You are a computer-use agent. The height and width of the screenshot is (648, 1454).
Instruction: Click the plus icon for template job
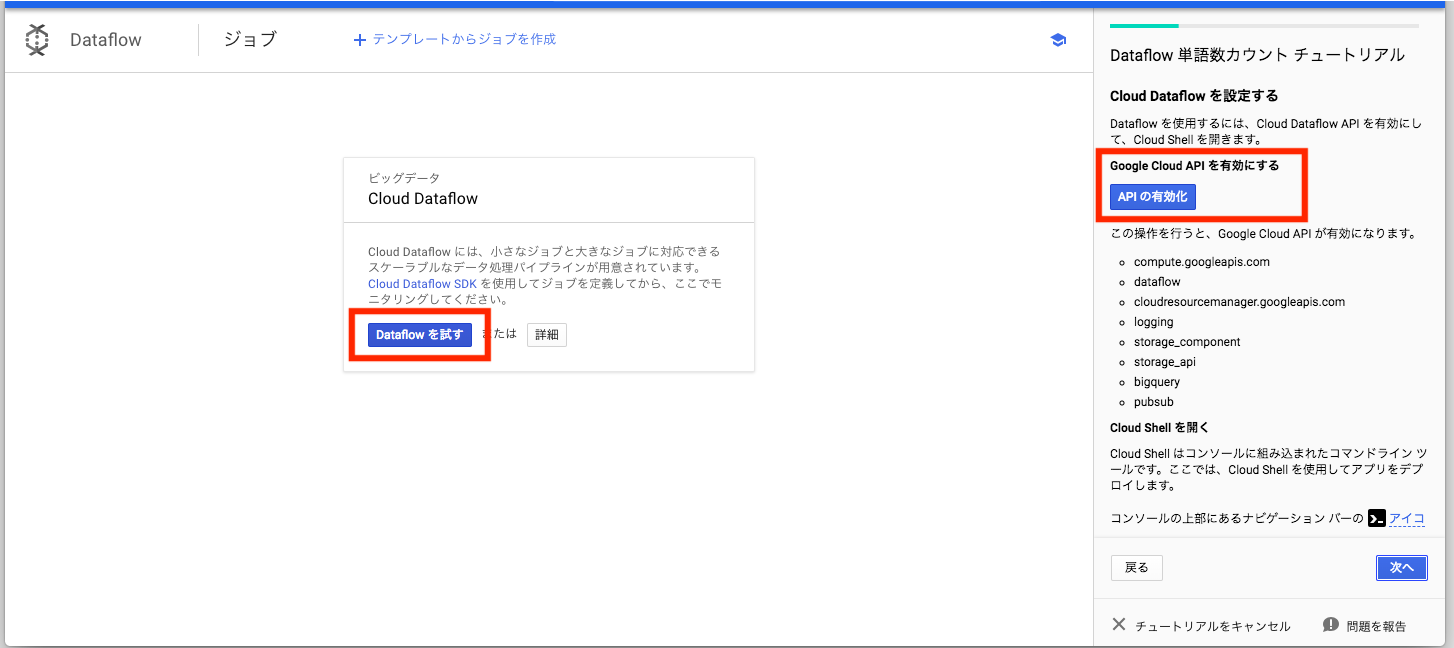click(x=360, y=40)
